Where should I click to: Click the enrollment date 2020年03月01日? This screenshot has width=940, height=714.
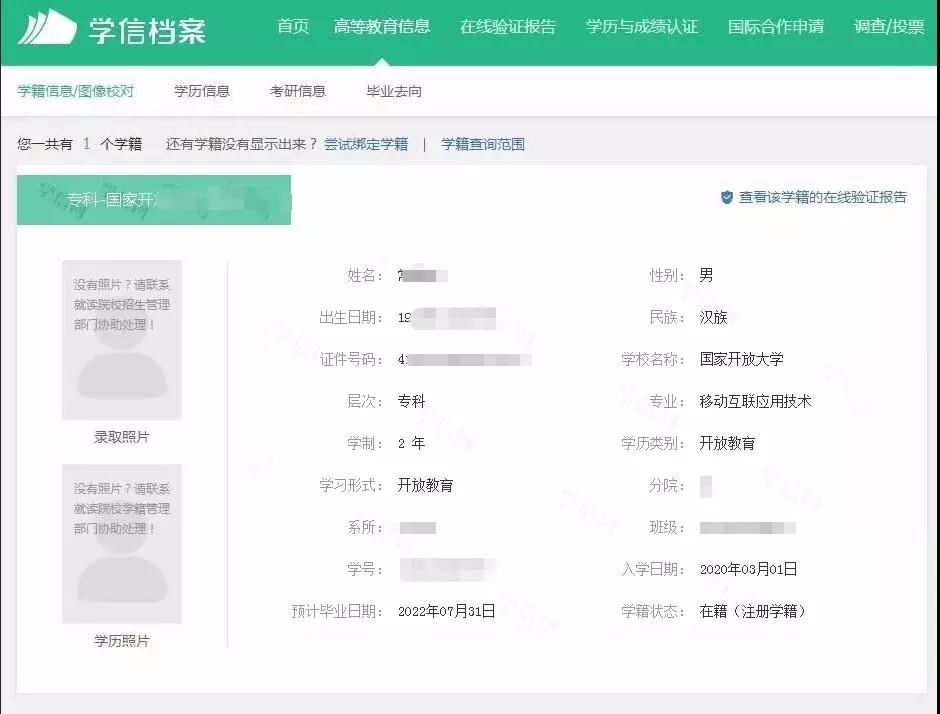(x=748, y=569)
